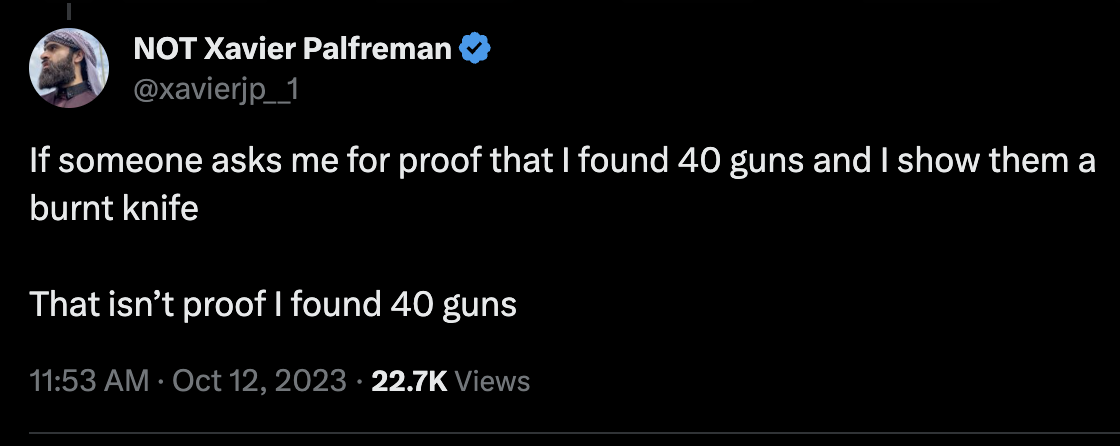The image size is (1120, 446).
Task: Click the blue verified checkmark badge
Action: coord(474,47)
